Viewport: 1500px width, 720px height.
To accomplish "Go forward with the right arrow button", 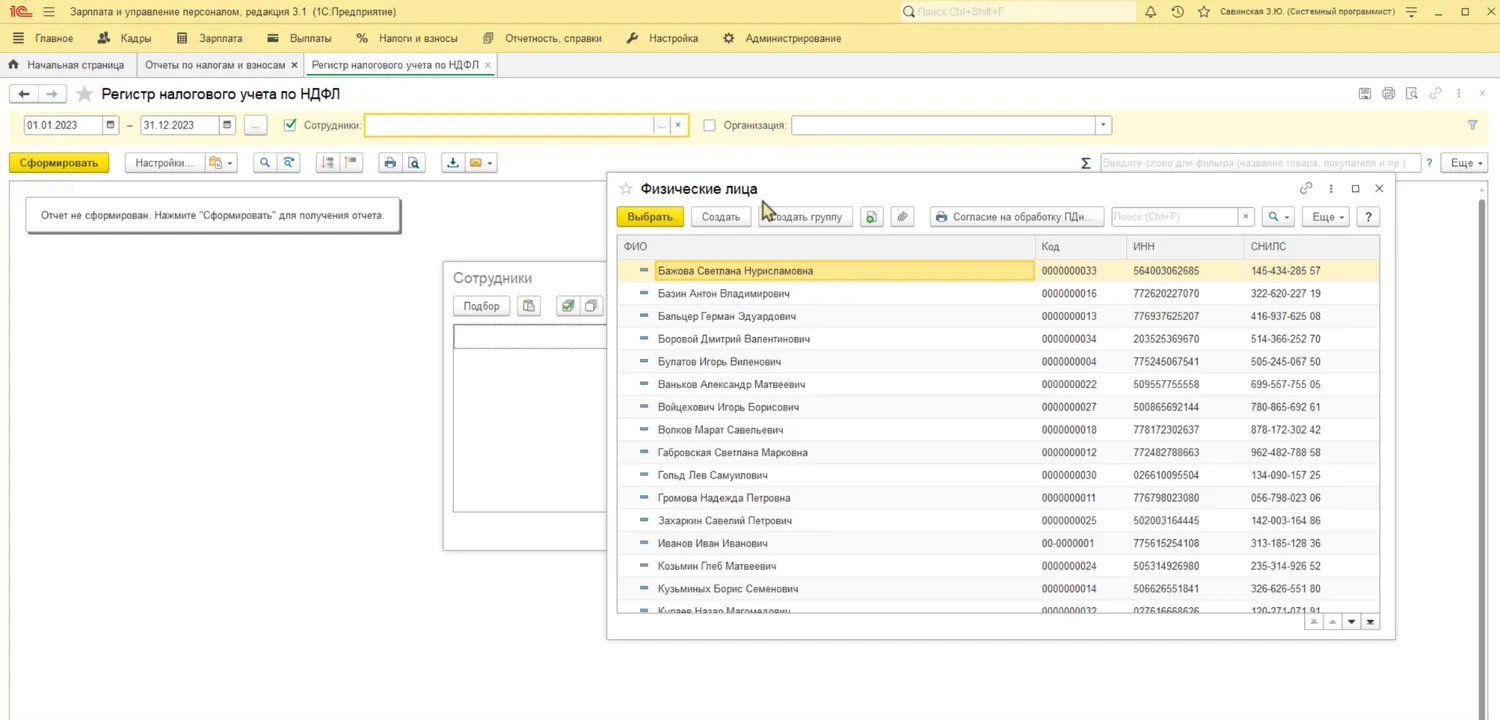I will tap(53, 94).
